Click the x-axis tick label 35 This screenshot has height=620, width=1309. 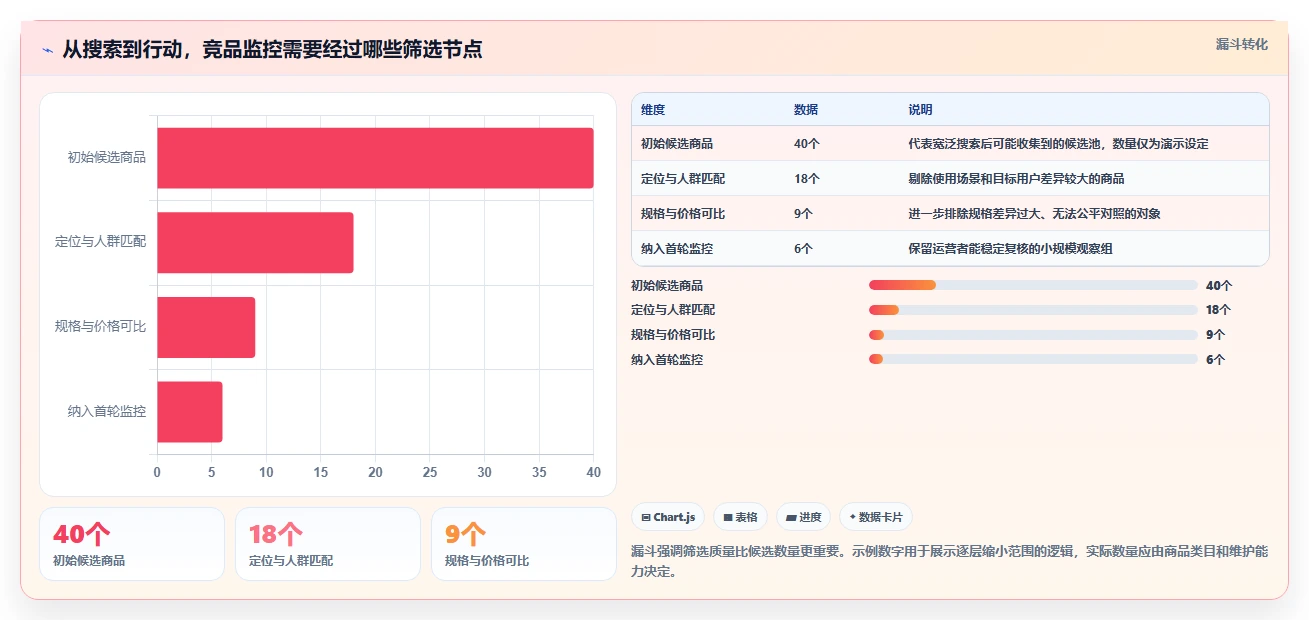click(x=539, y=472)
